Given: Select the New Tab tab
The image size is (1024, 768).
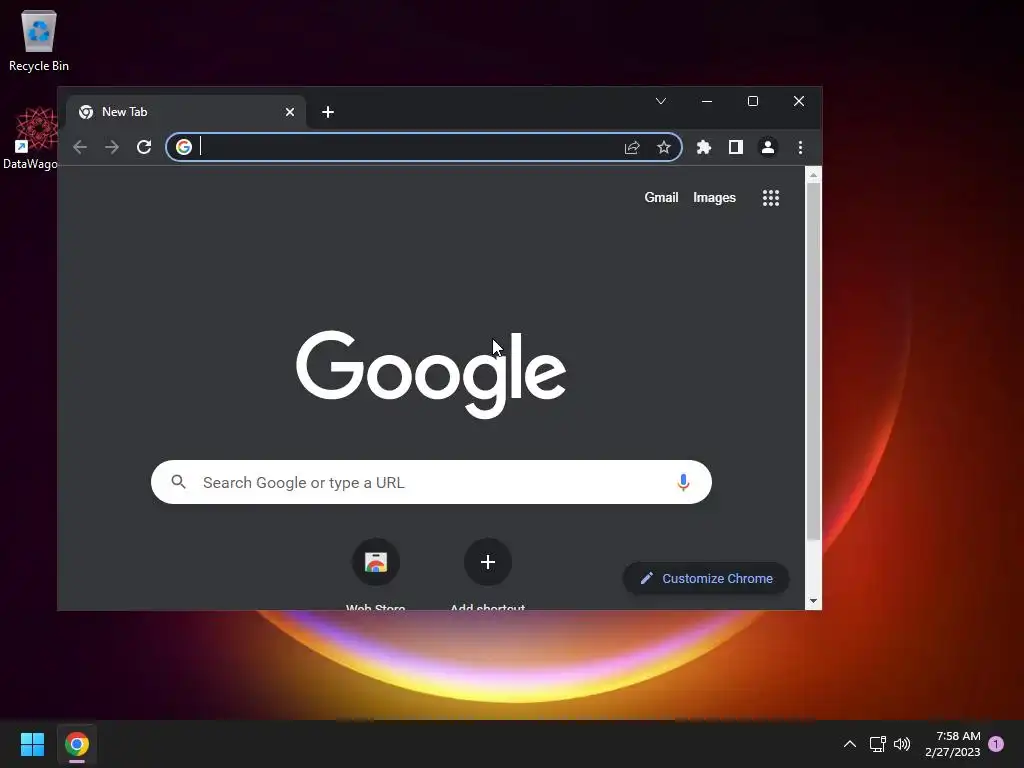Looking at the screenshot, I should click(x=185, y=112).
